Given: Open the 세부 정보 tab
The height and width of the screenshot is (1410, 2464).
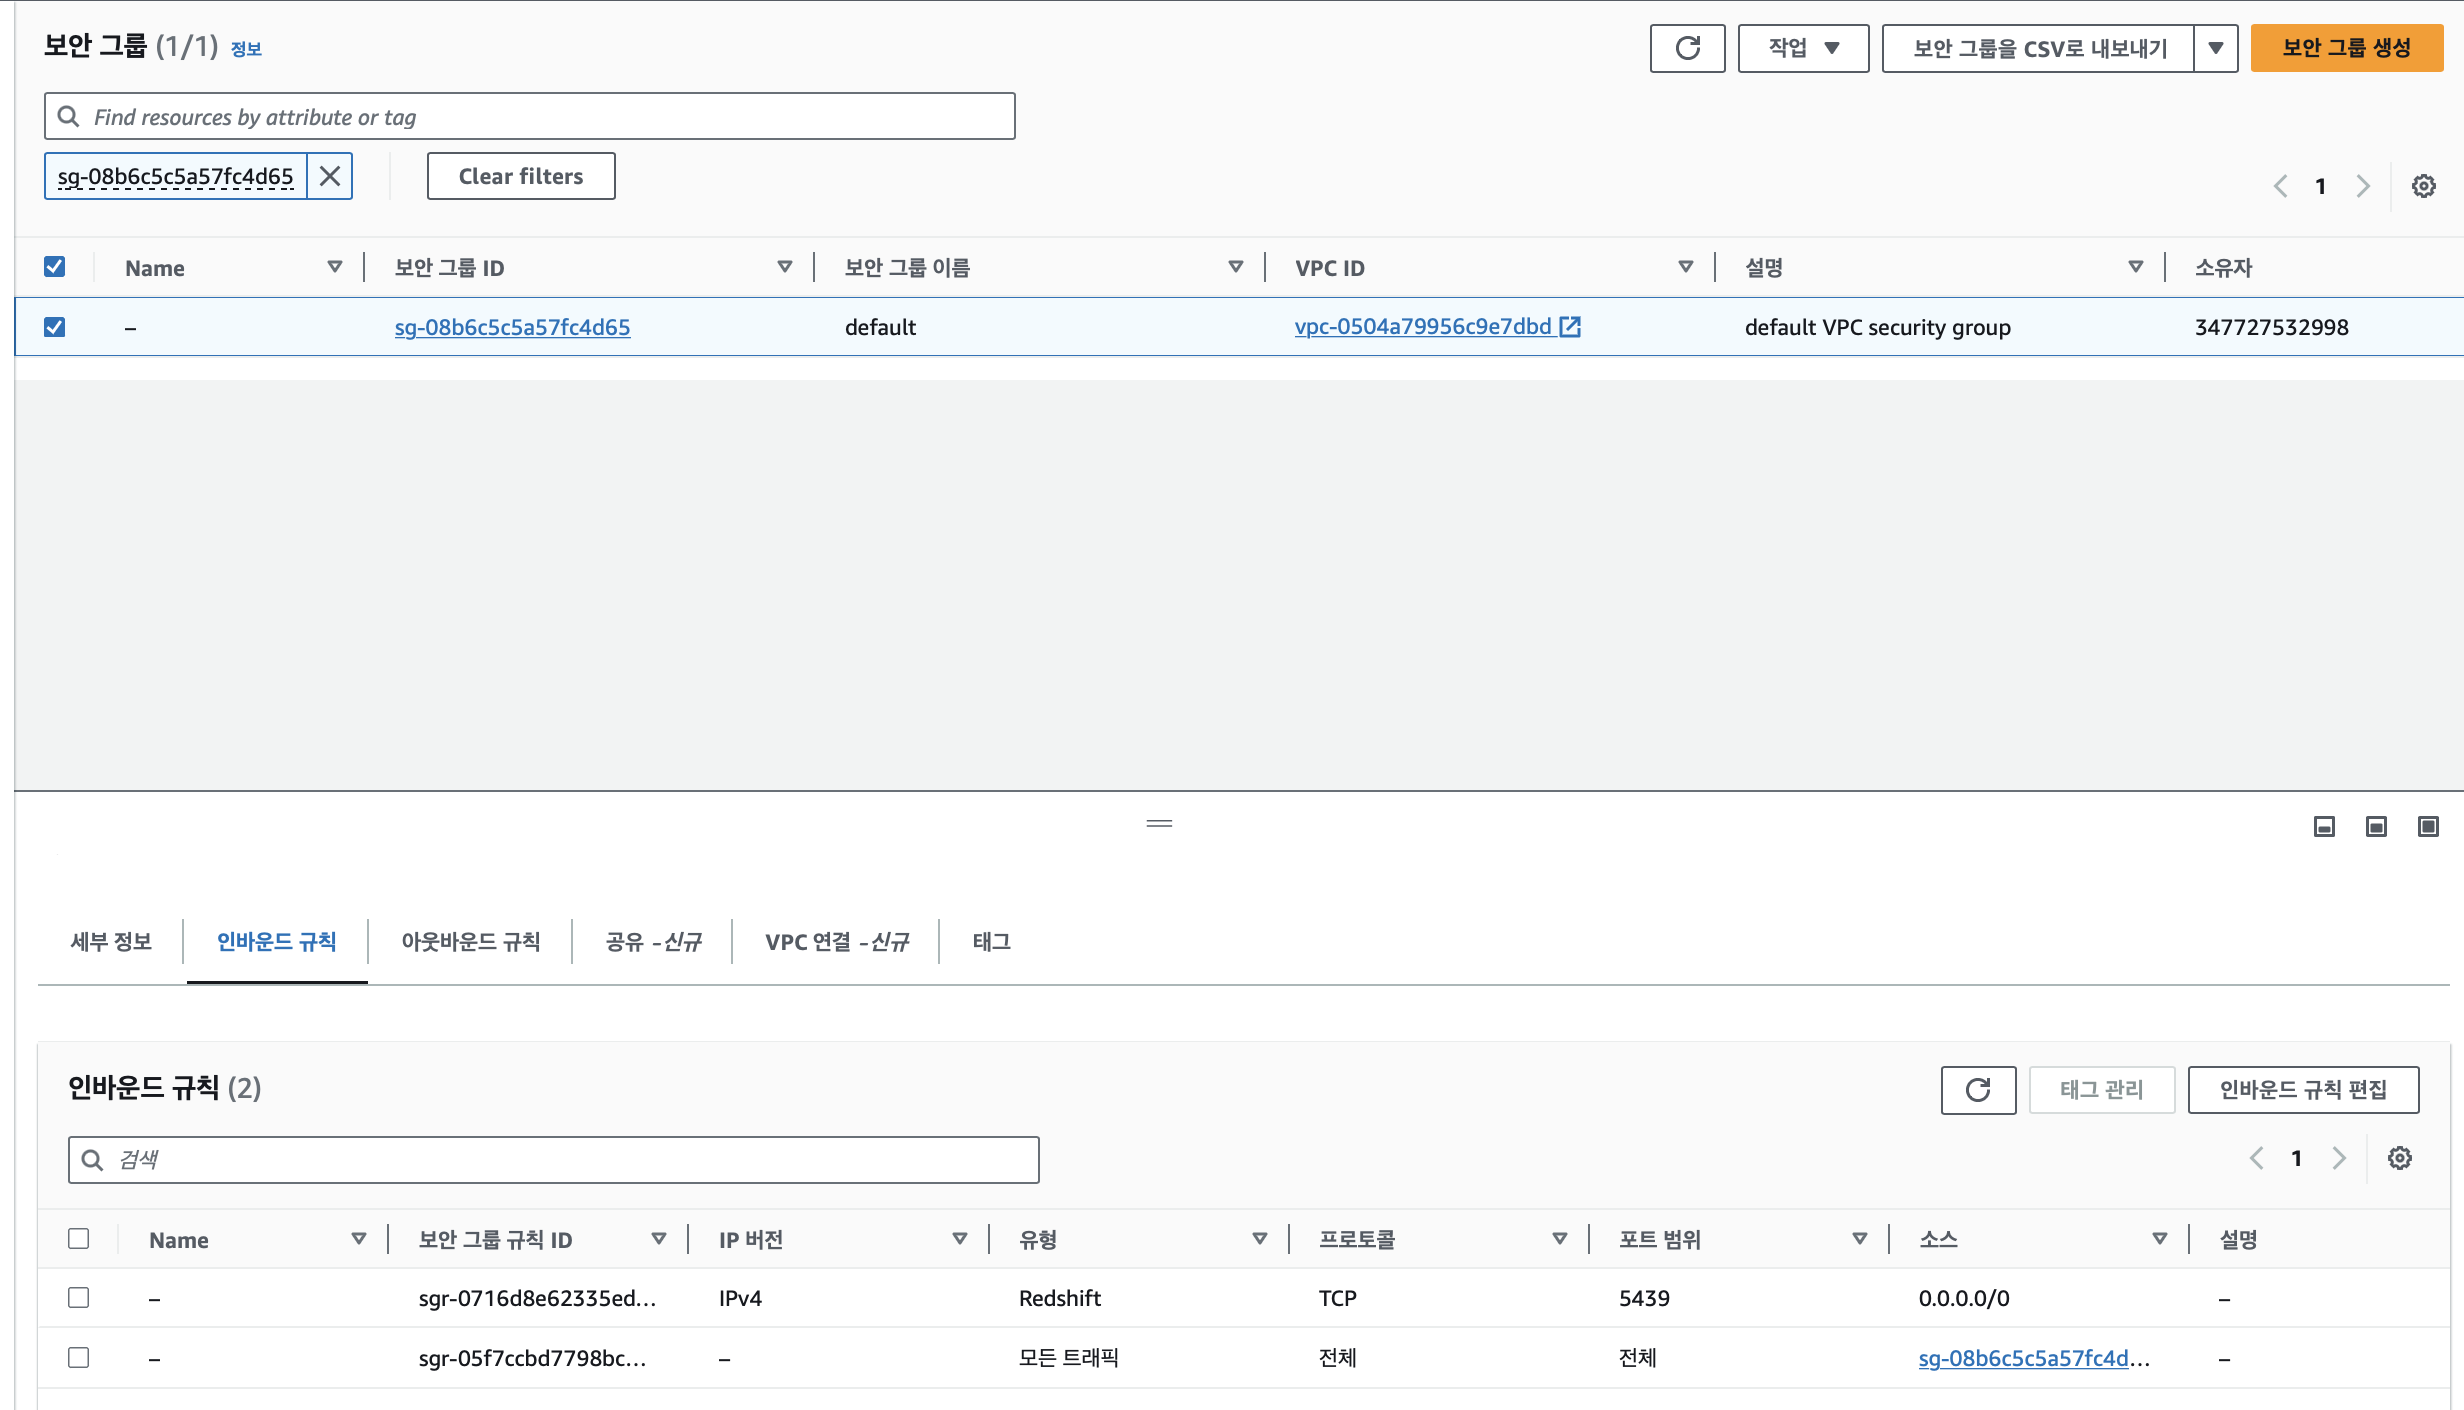Looking at the screenshot, I should tap(111, 941).
